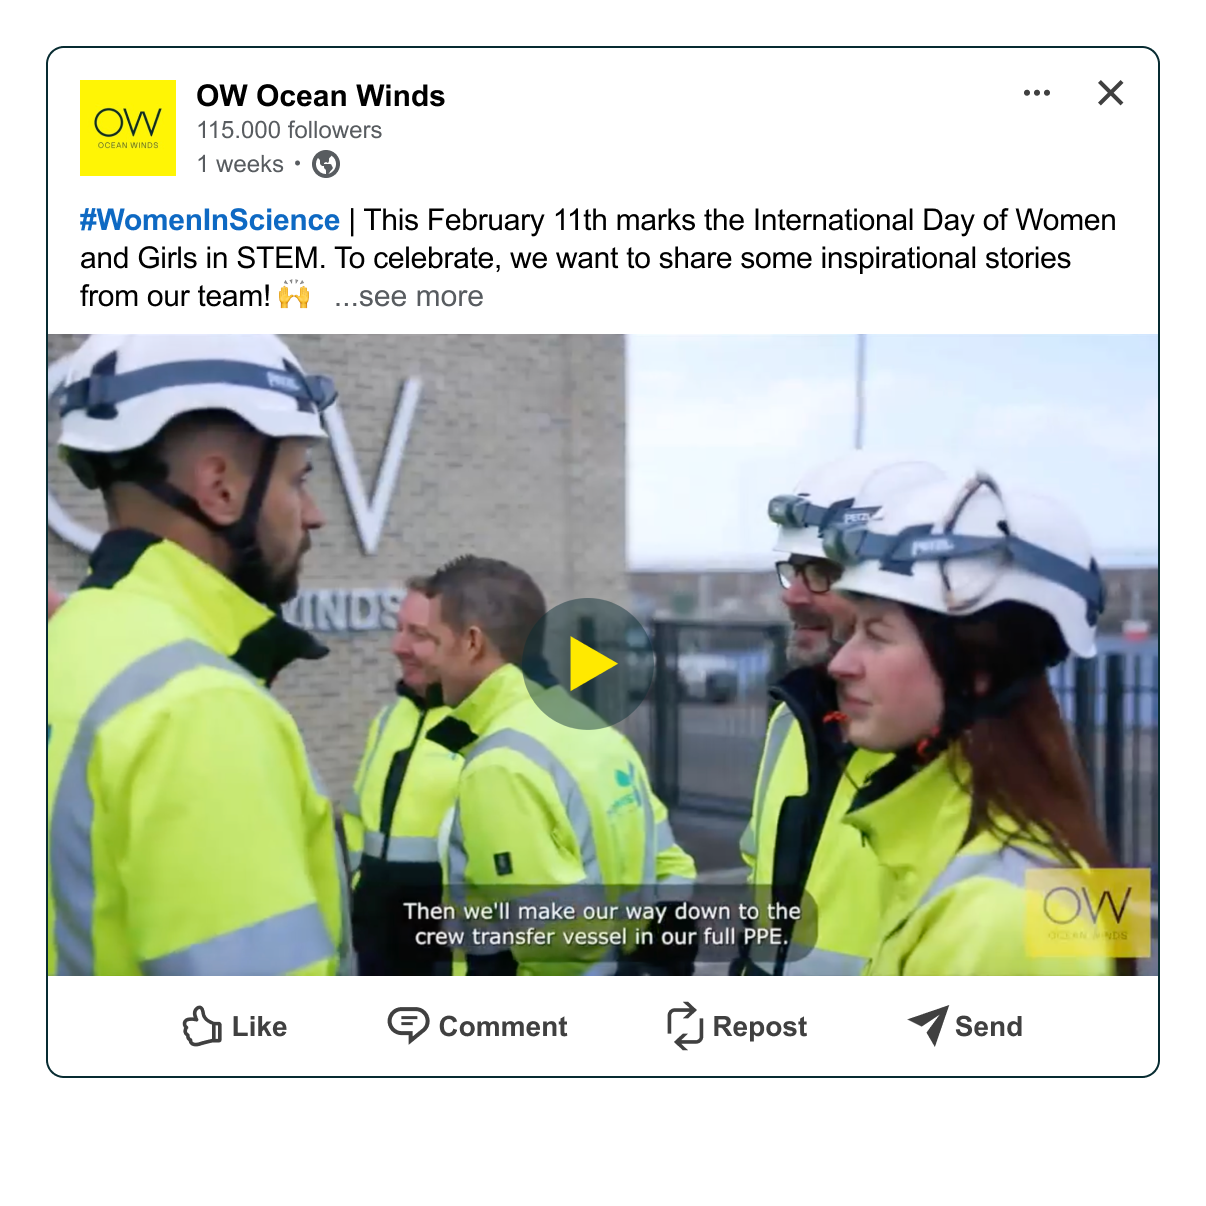
Task: Dismiss the post with the X button
Action: click(1111, 93)
